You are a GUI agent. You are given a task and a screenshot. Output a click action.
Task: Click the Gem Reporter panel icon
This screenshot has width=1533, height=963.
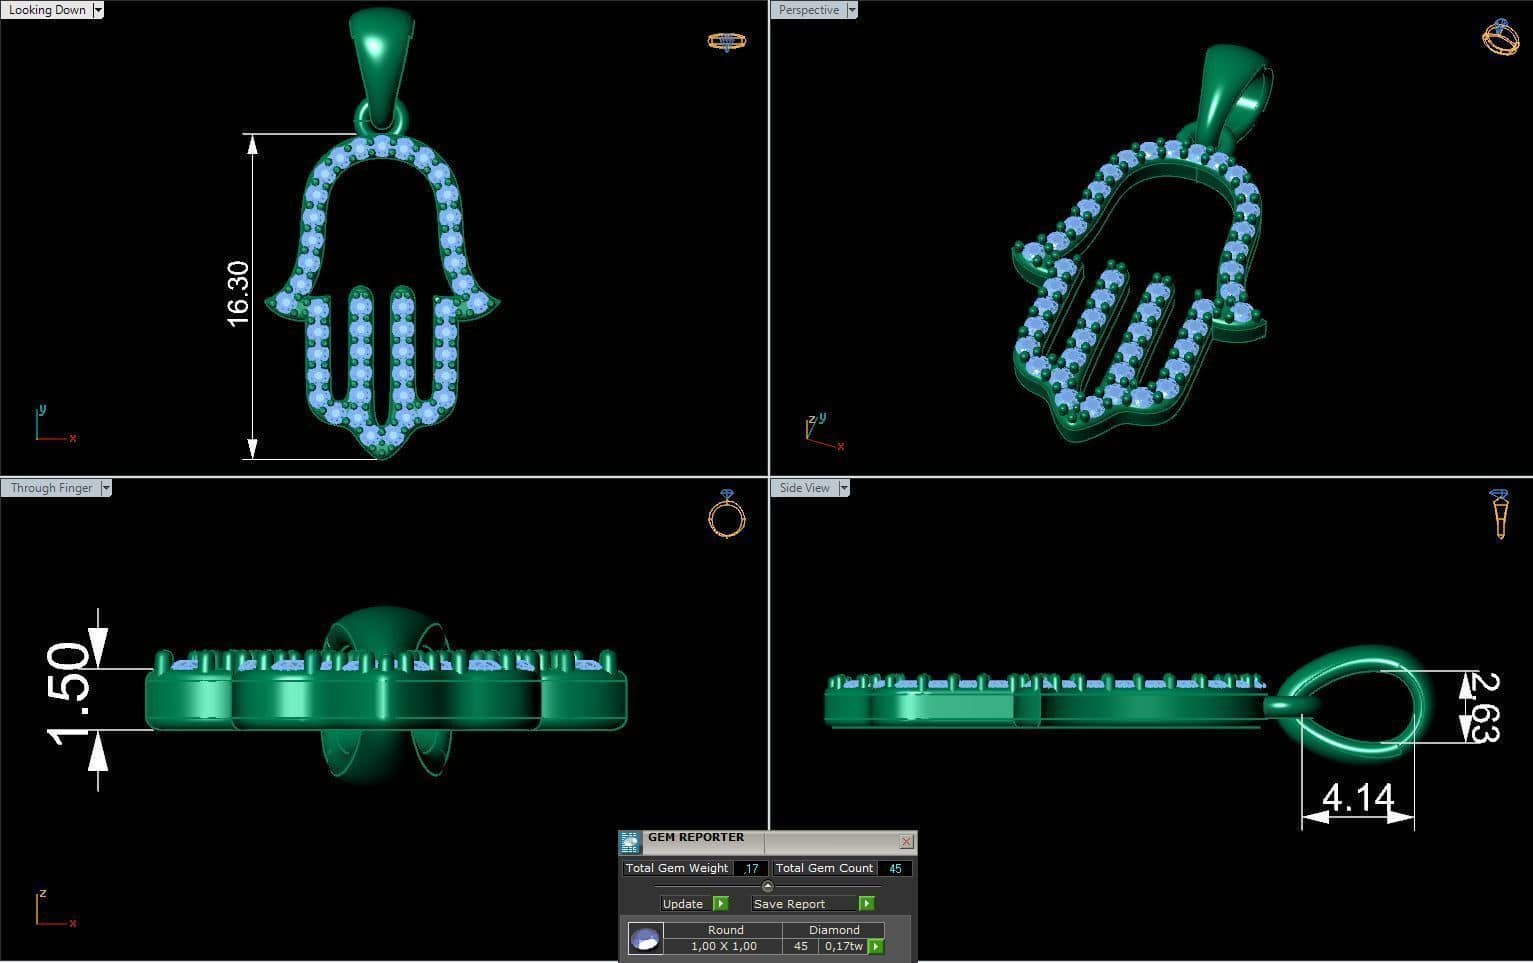[x=629, y=842]
